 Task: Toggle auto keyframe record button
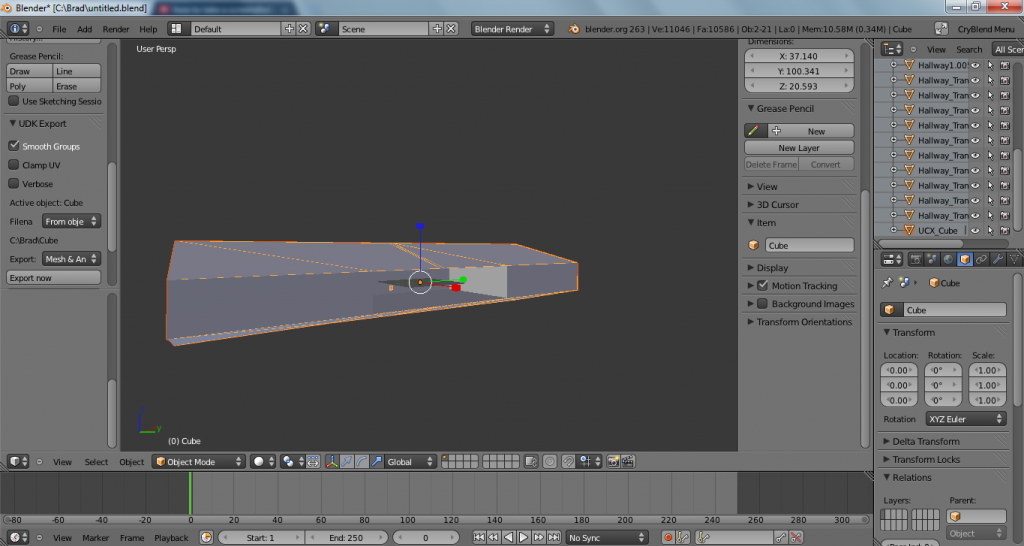pos(667,538)
